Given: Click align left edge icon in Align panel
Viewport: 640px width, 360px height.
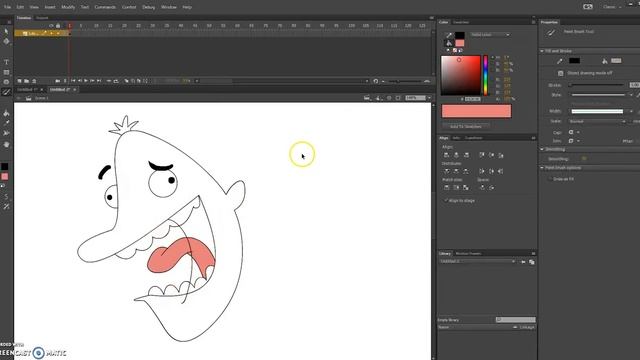Looking at the screenshot, I should [x=447, y=155].
